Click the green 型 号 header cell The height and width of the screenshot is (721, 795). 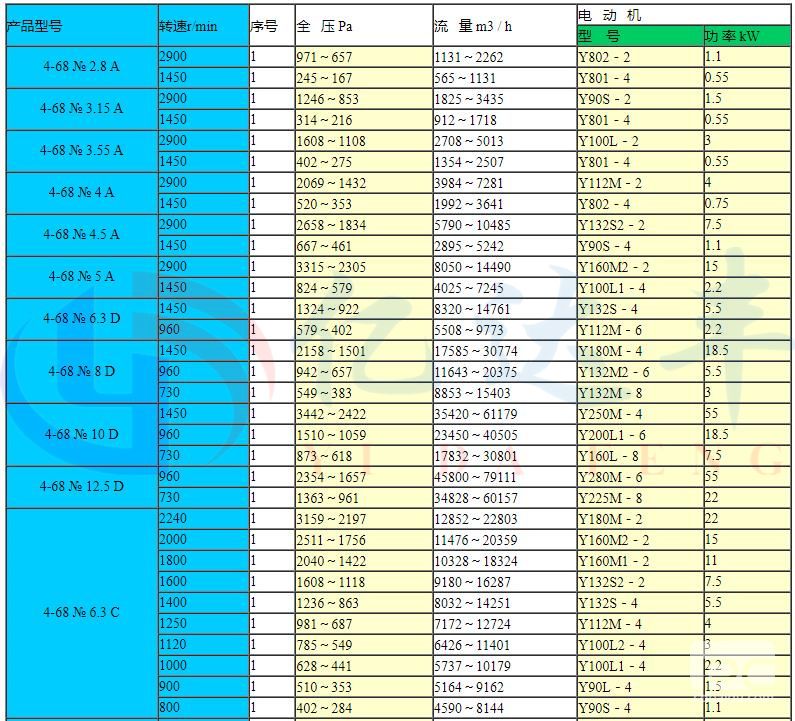tap(639, 36)
